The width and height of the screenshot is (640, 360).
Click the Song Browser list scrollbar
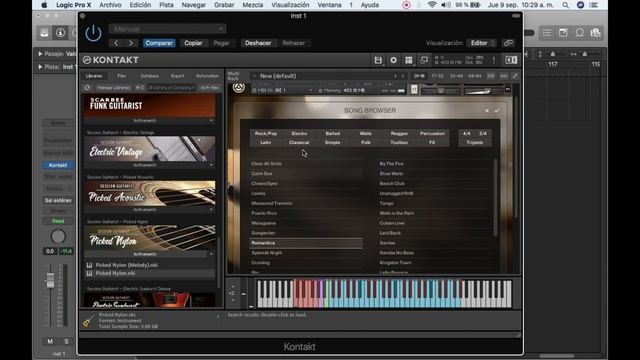[x=496, y=198]
